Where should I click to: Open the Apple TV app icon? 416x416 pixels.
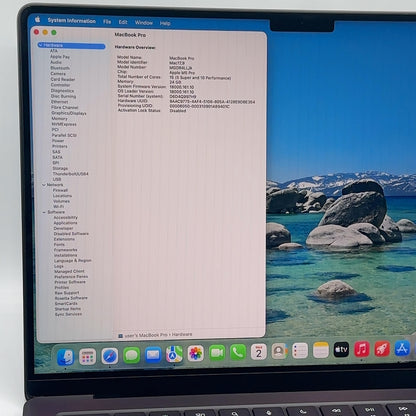coord(341,349)
